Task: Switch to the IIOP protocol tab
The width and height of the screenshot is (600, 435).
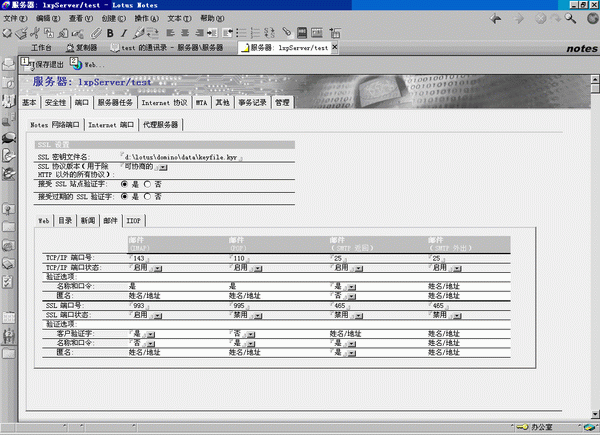Action: coord(134,221)
